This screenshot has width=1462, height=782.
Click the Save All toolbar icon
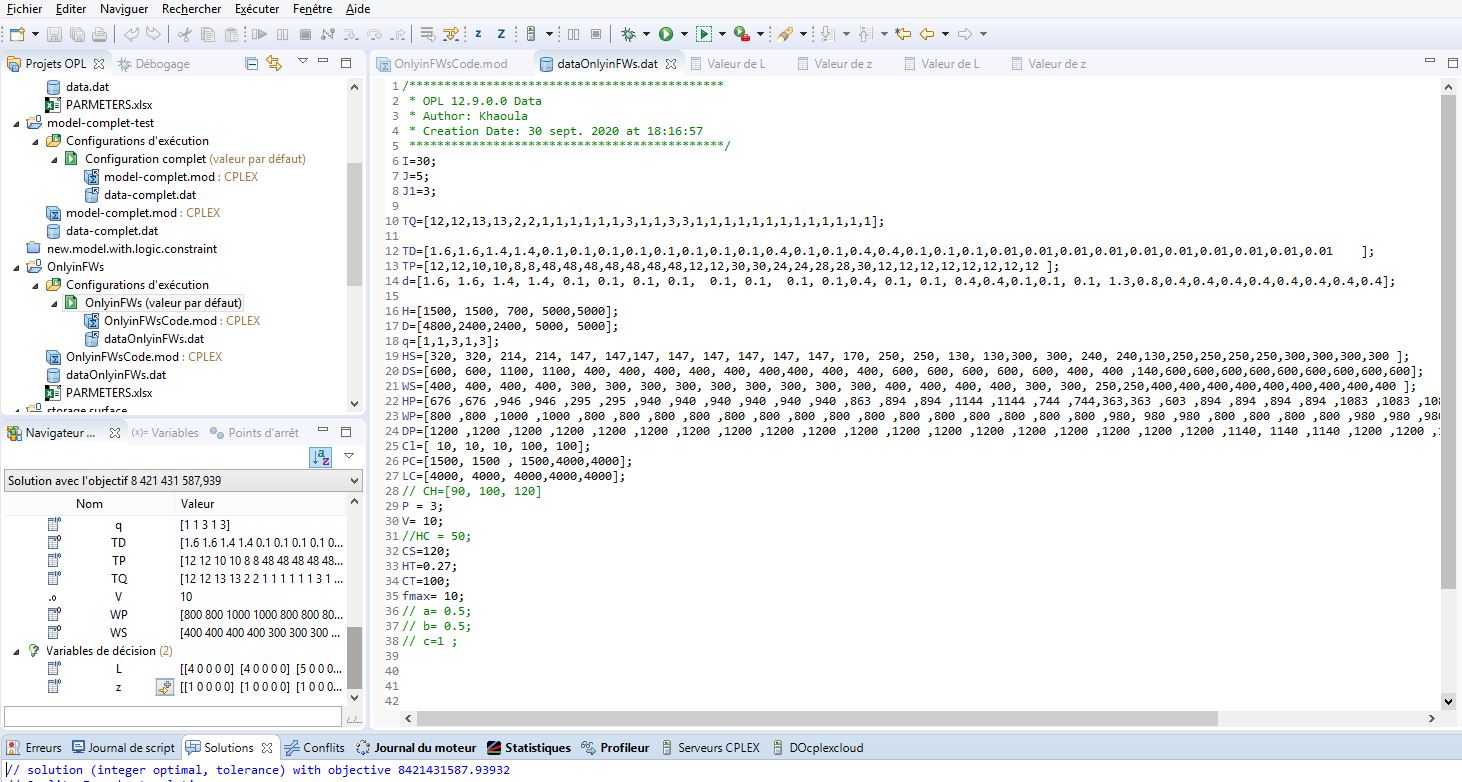tap(76, 34)
